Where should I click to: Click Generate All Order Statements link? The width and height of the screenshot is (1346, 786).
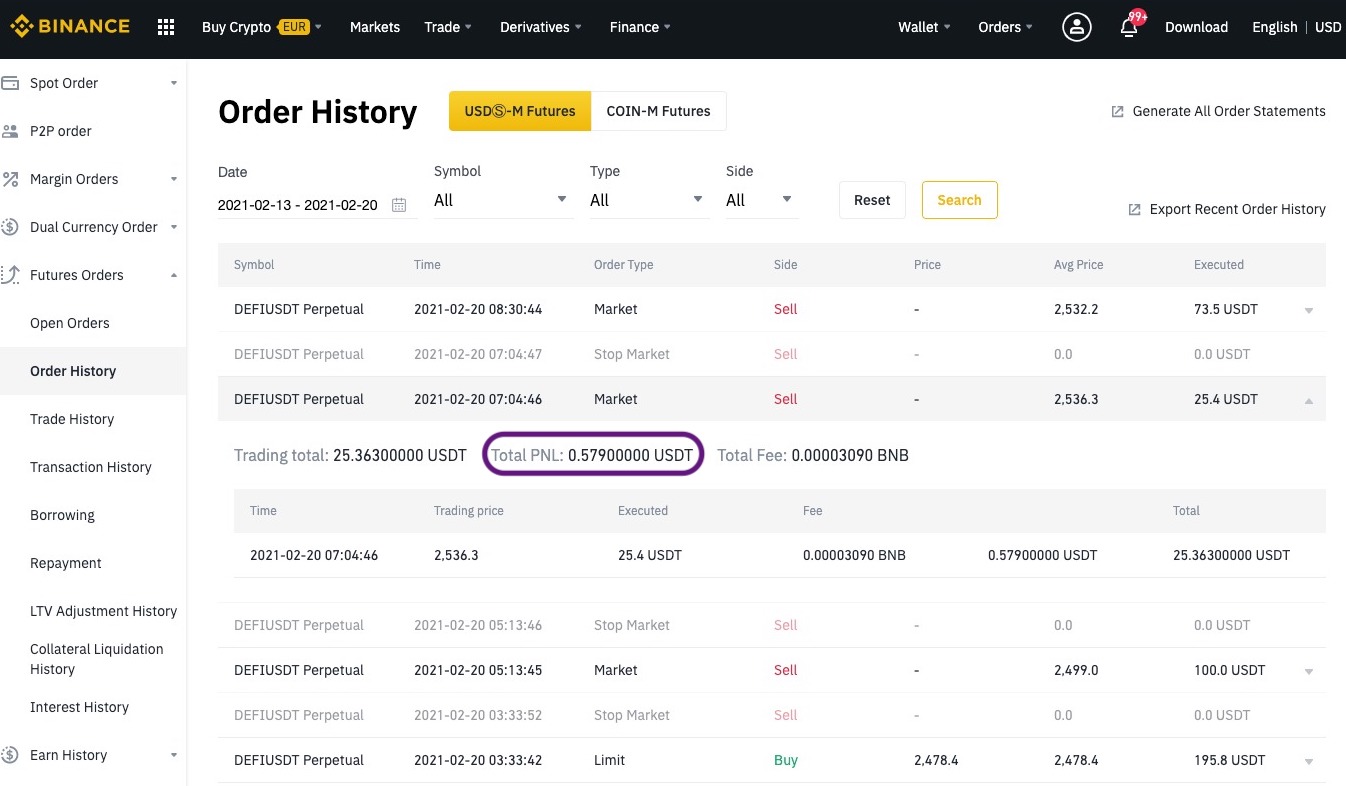tap(1229, 111)
